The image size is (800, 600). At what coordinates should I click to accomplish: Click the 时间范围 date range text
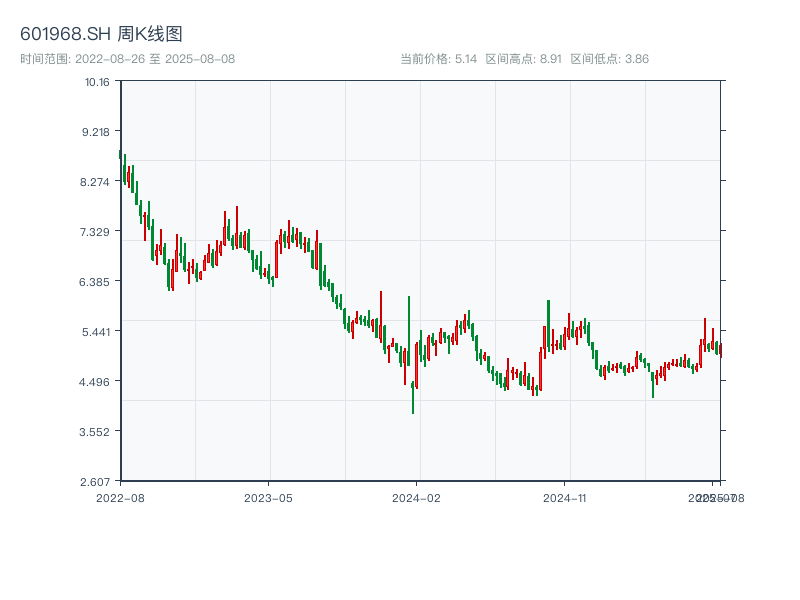127,59
